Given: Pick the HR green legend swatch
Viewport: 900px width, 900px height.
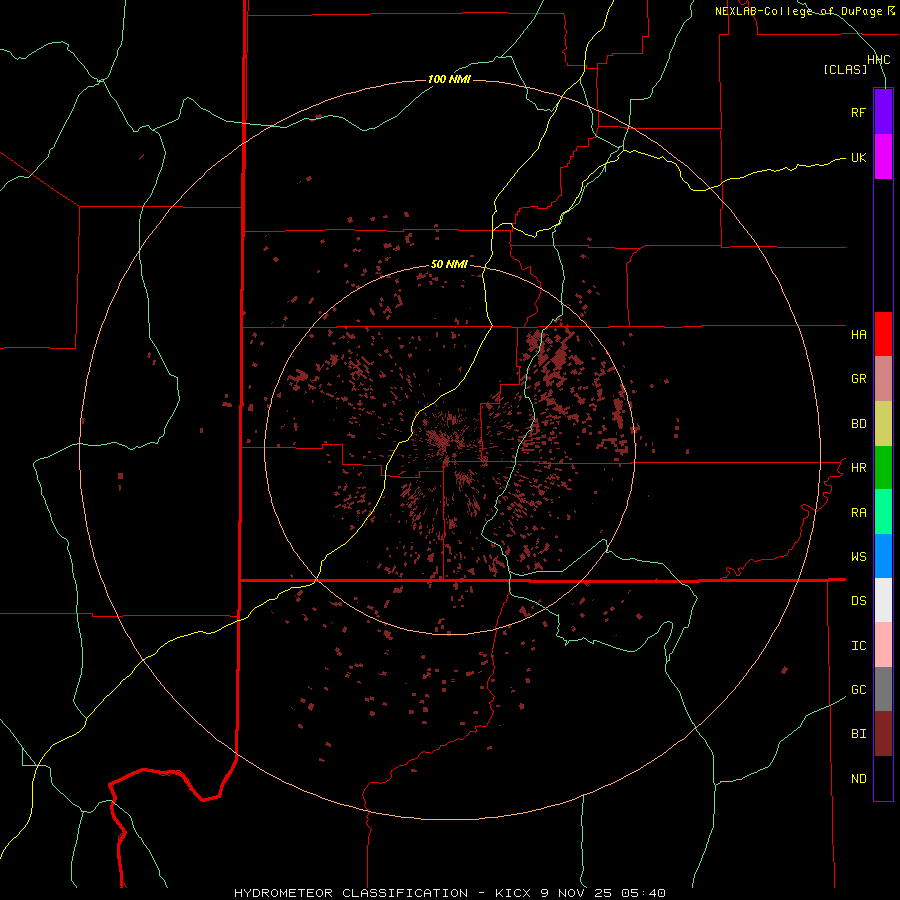Looking at the screenshot, I should [883, 468].
